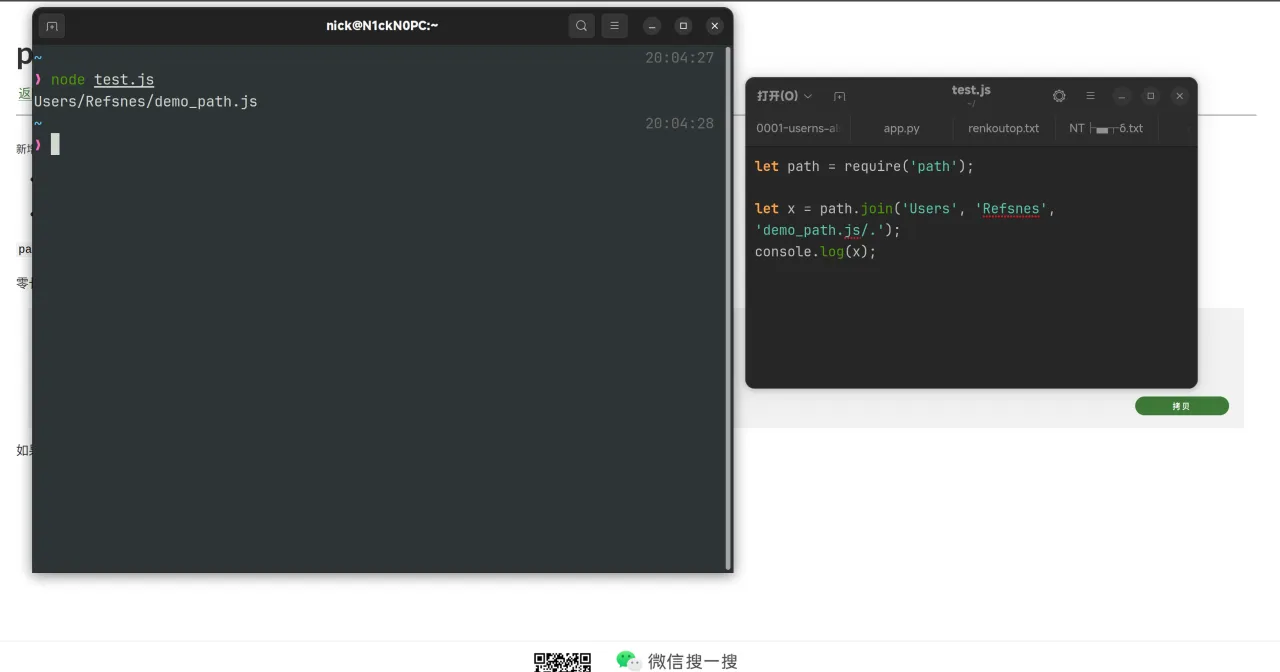1280x672 pixels.
Task: Create new document in text editor
Action: pos(839,96)
